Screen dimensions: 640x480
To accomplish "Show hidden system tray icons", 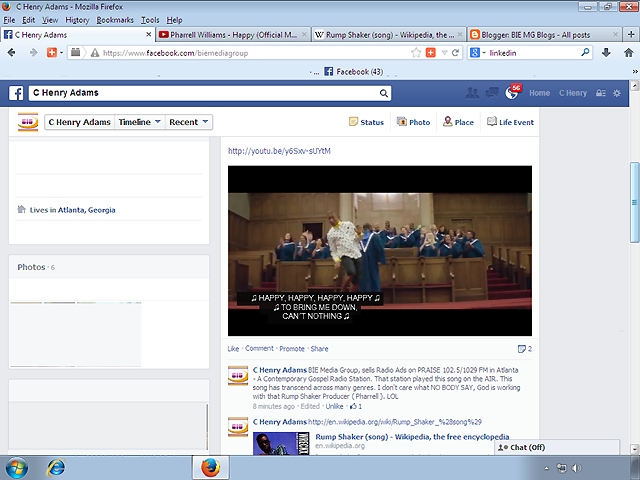I will pos(547,468).
